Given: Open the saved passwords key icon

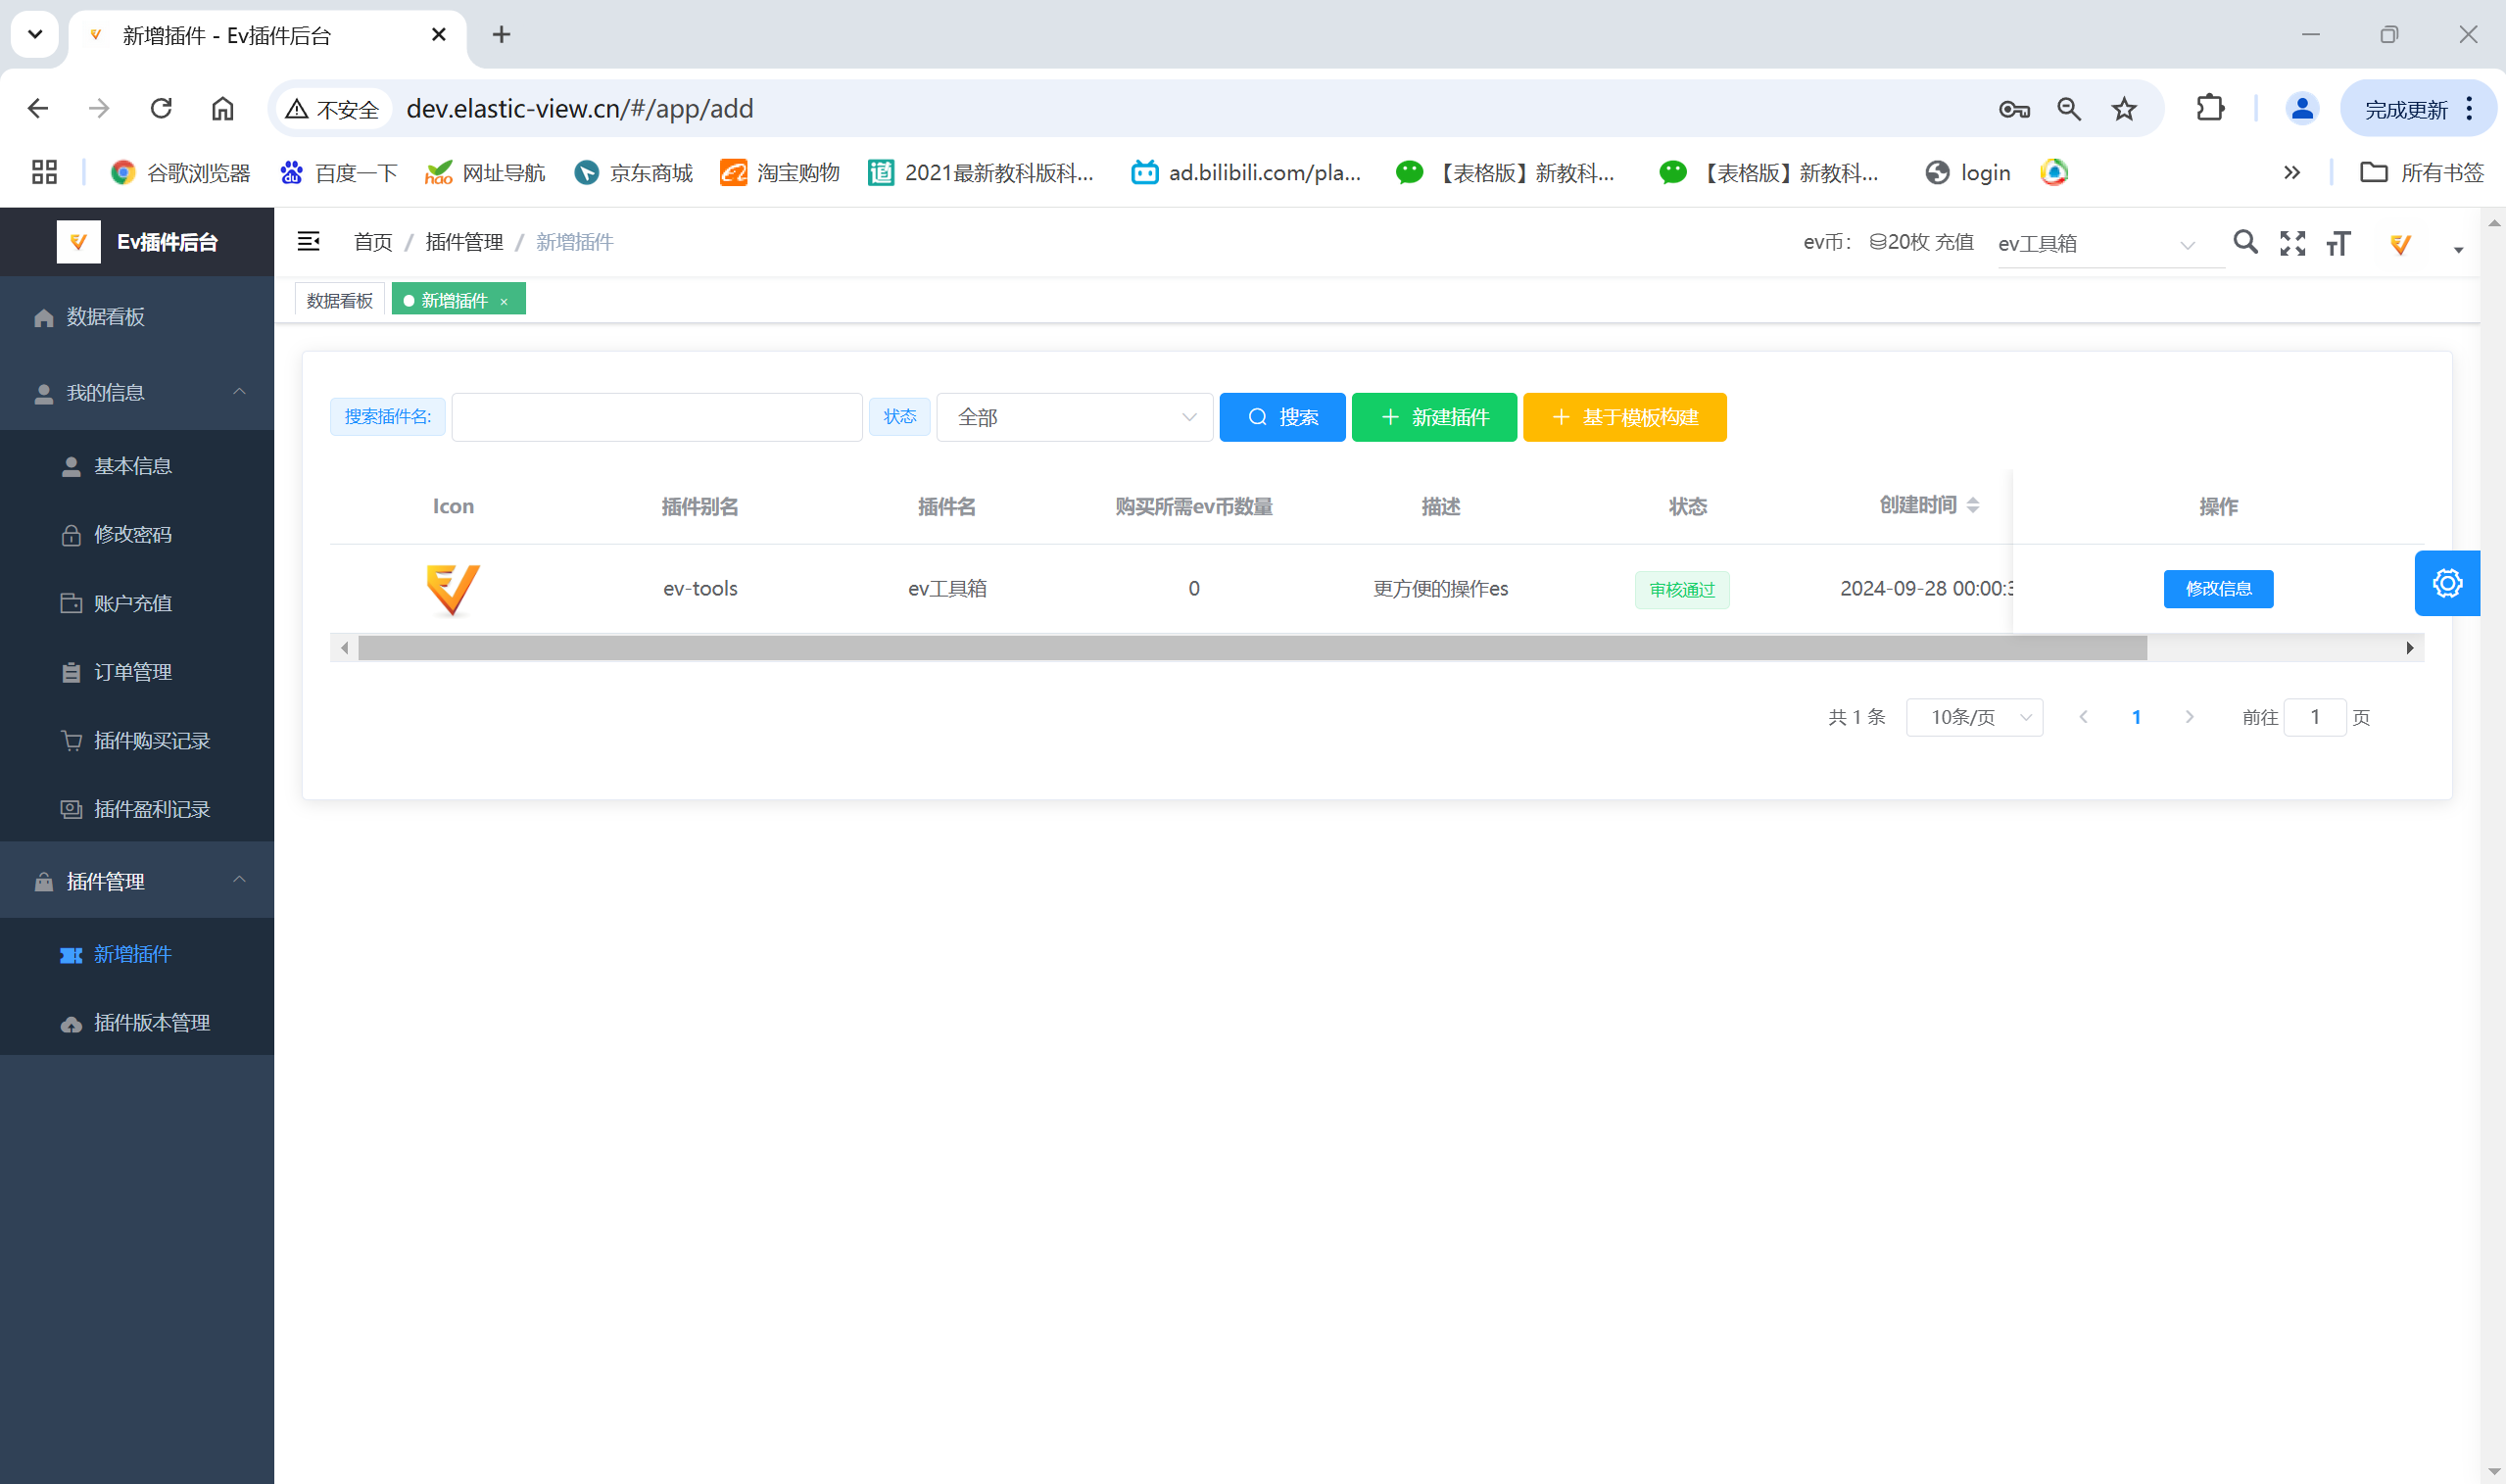Looking at the screenshot, I should [x=2013, y=109].
